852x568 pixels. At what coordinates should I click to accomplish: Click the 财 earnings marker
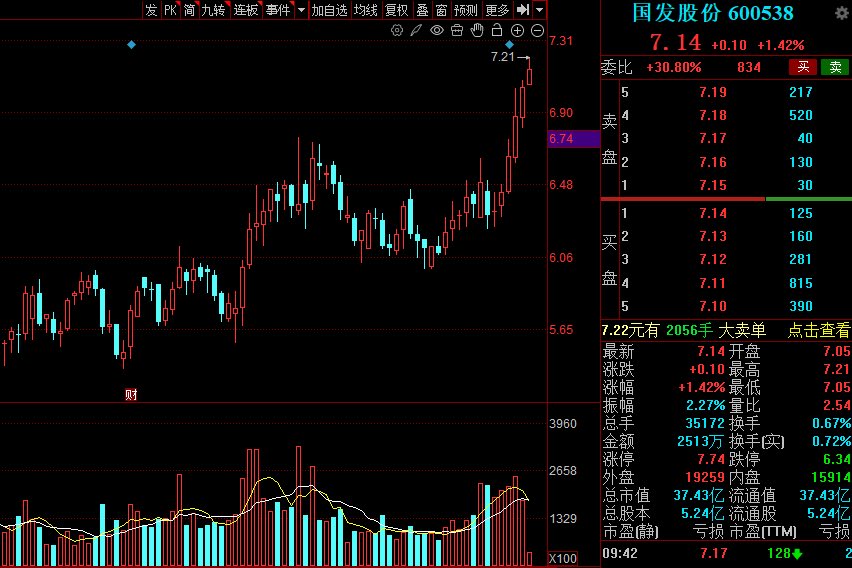pos(131,395)
